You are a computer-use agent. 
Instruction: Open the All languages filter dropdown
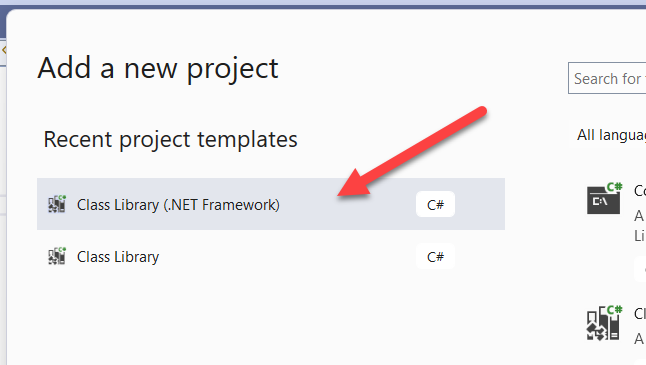(607, 135)
